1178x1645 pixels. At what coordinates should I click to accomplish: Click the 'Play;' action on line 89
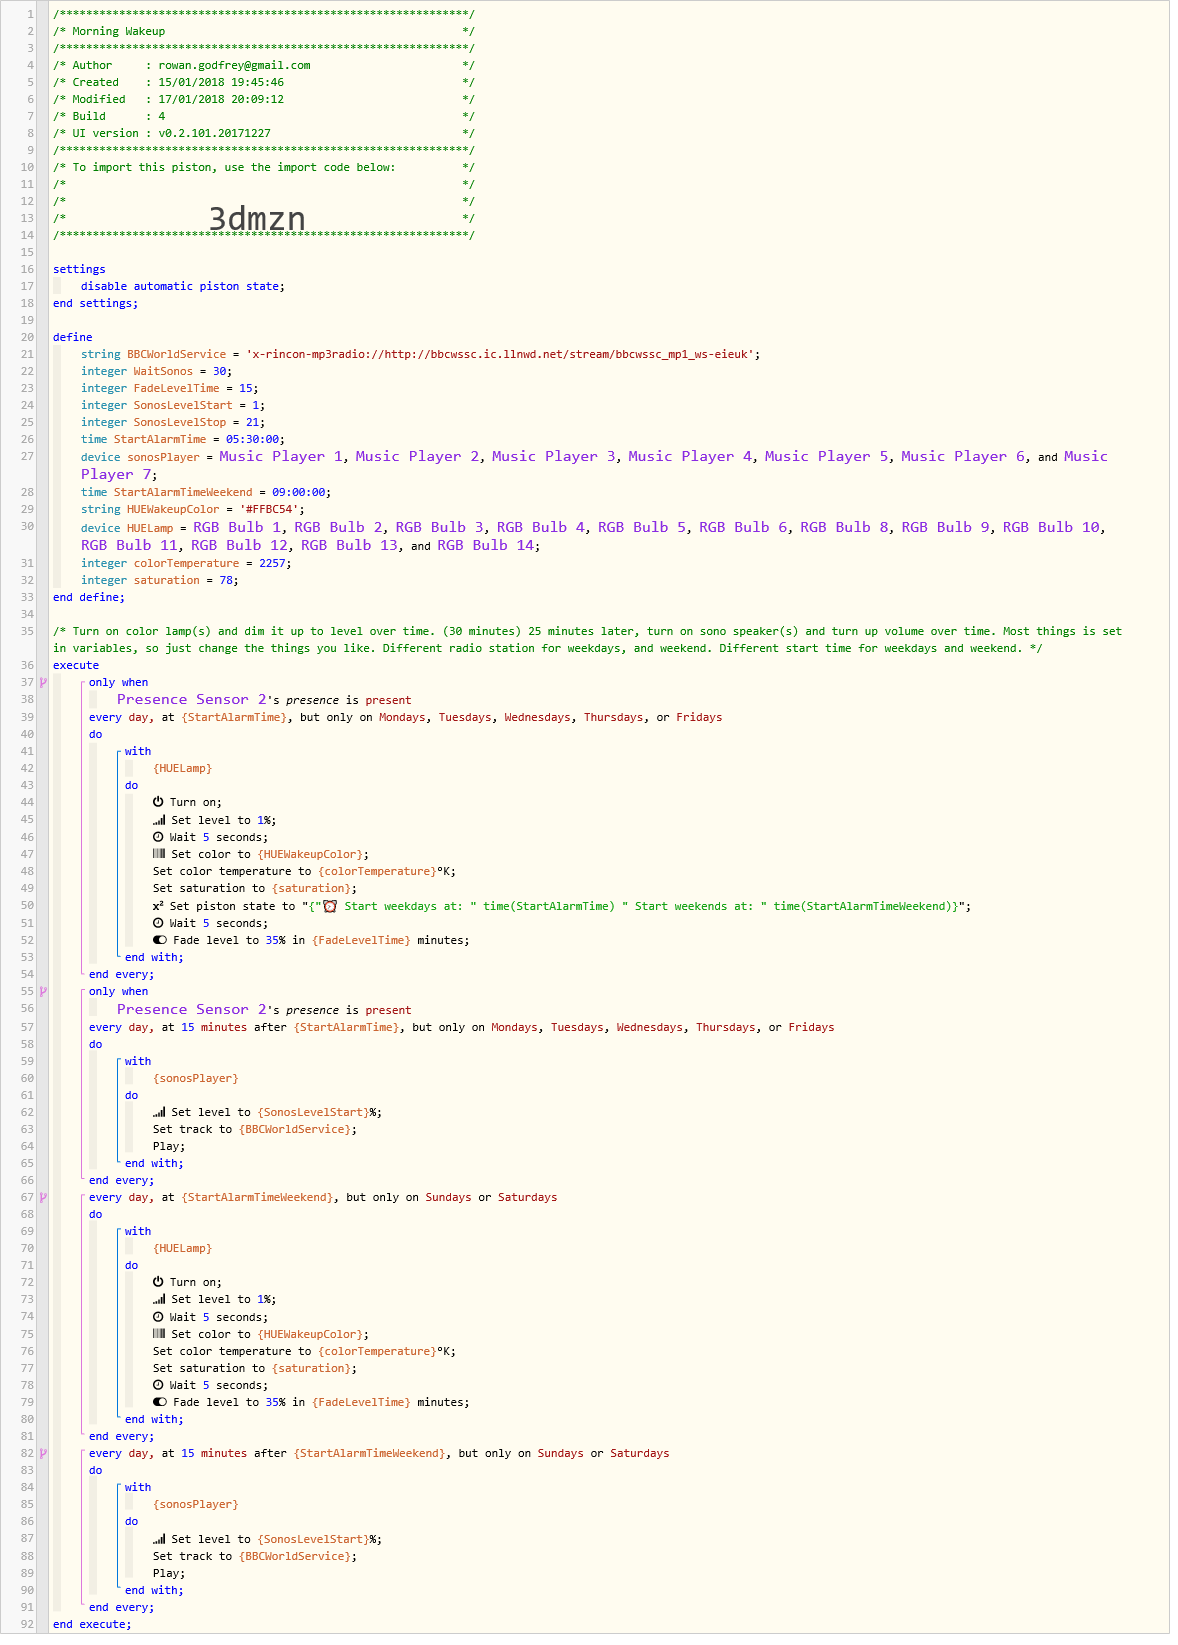coord(169,1573)
